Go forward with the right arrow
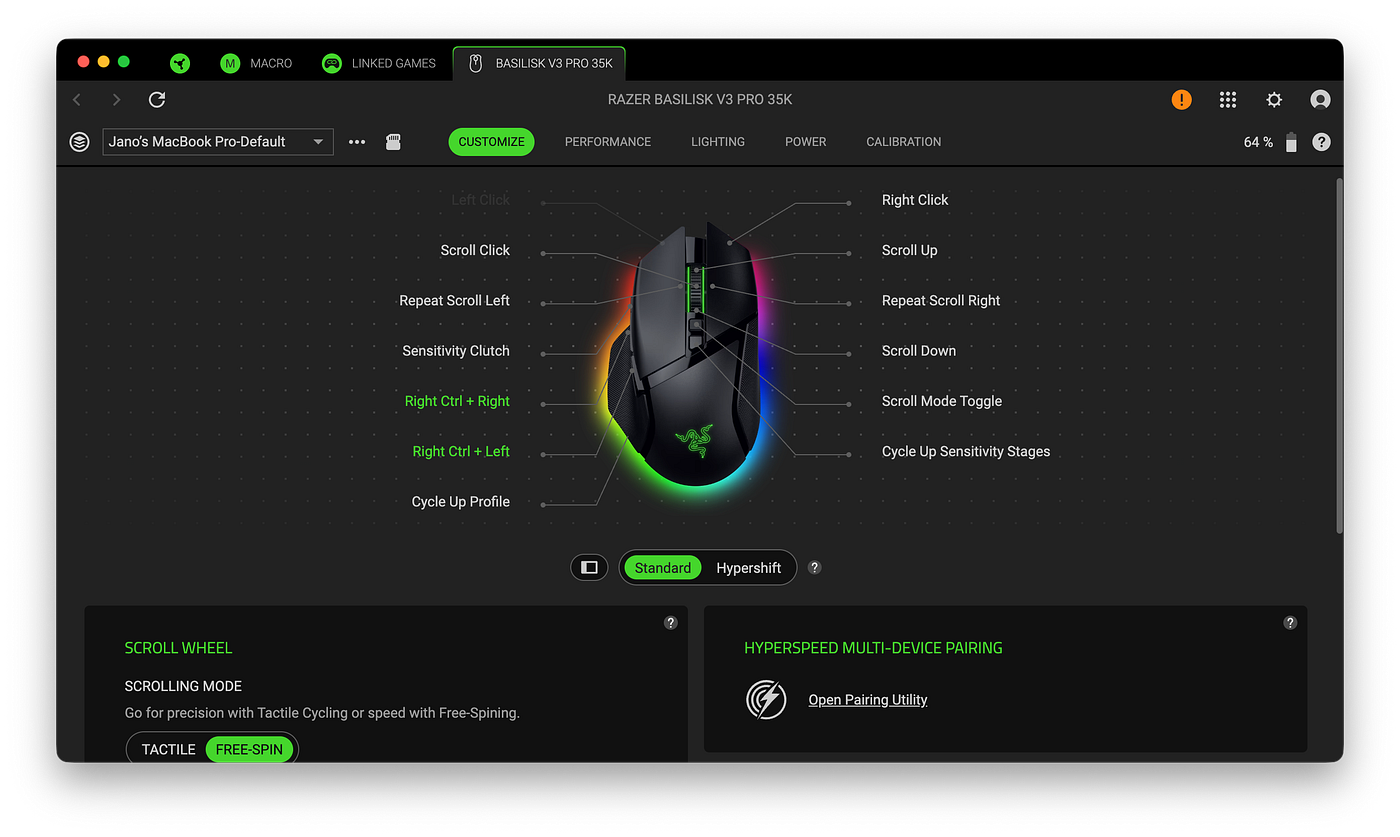The width and height of the screenshot is (1400, 837). (116, 99)
